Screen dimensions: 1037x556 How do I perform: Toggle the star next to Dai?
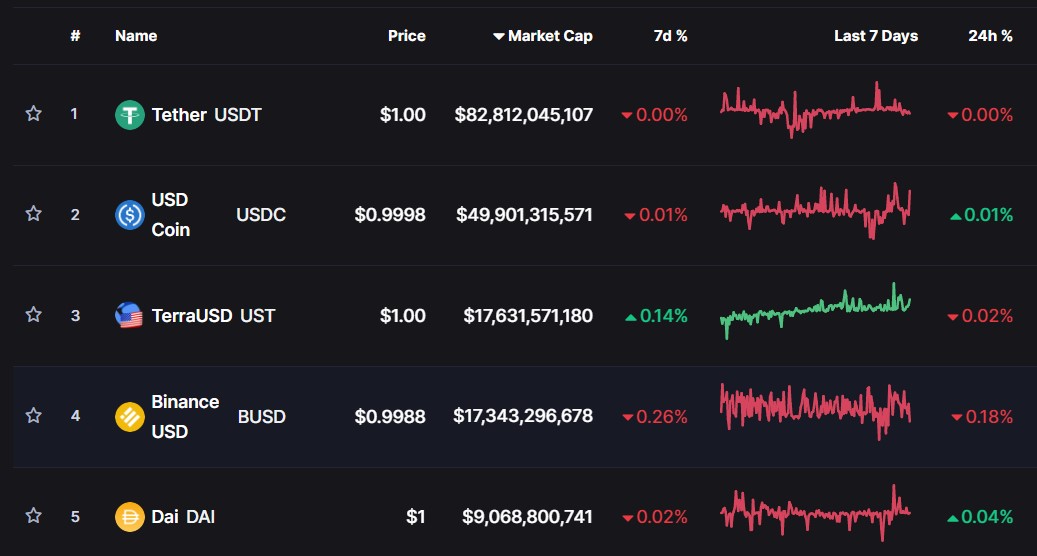pyautogui.click(x=33, y=516)
